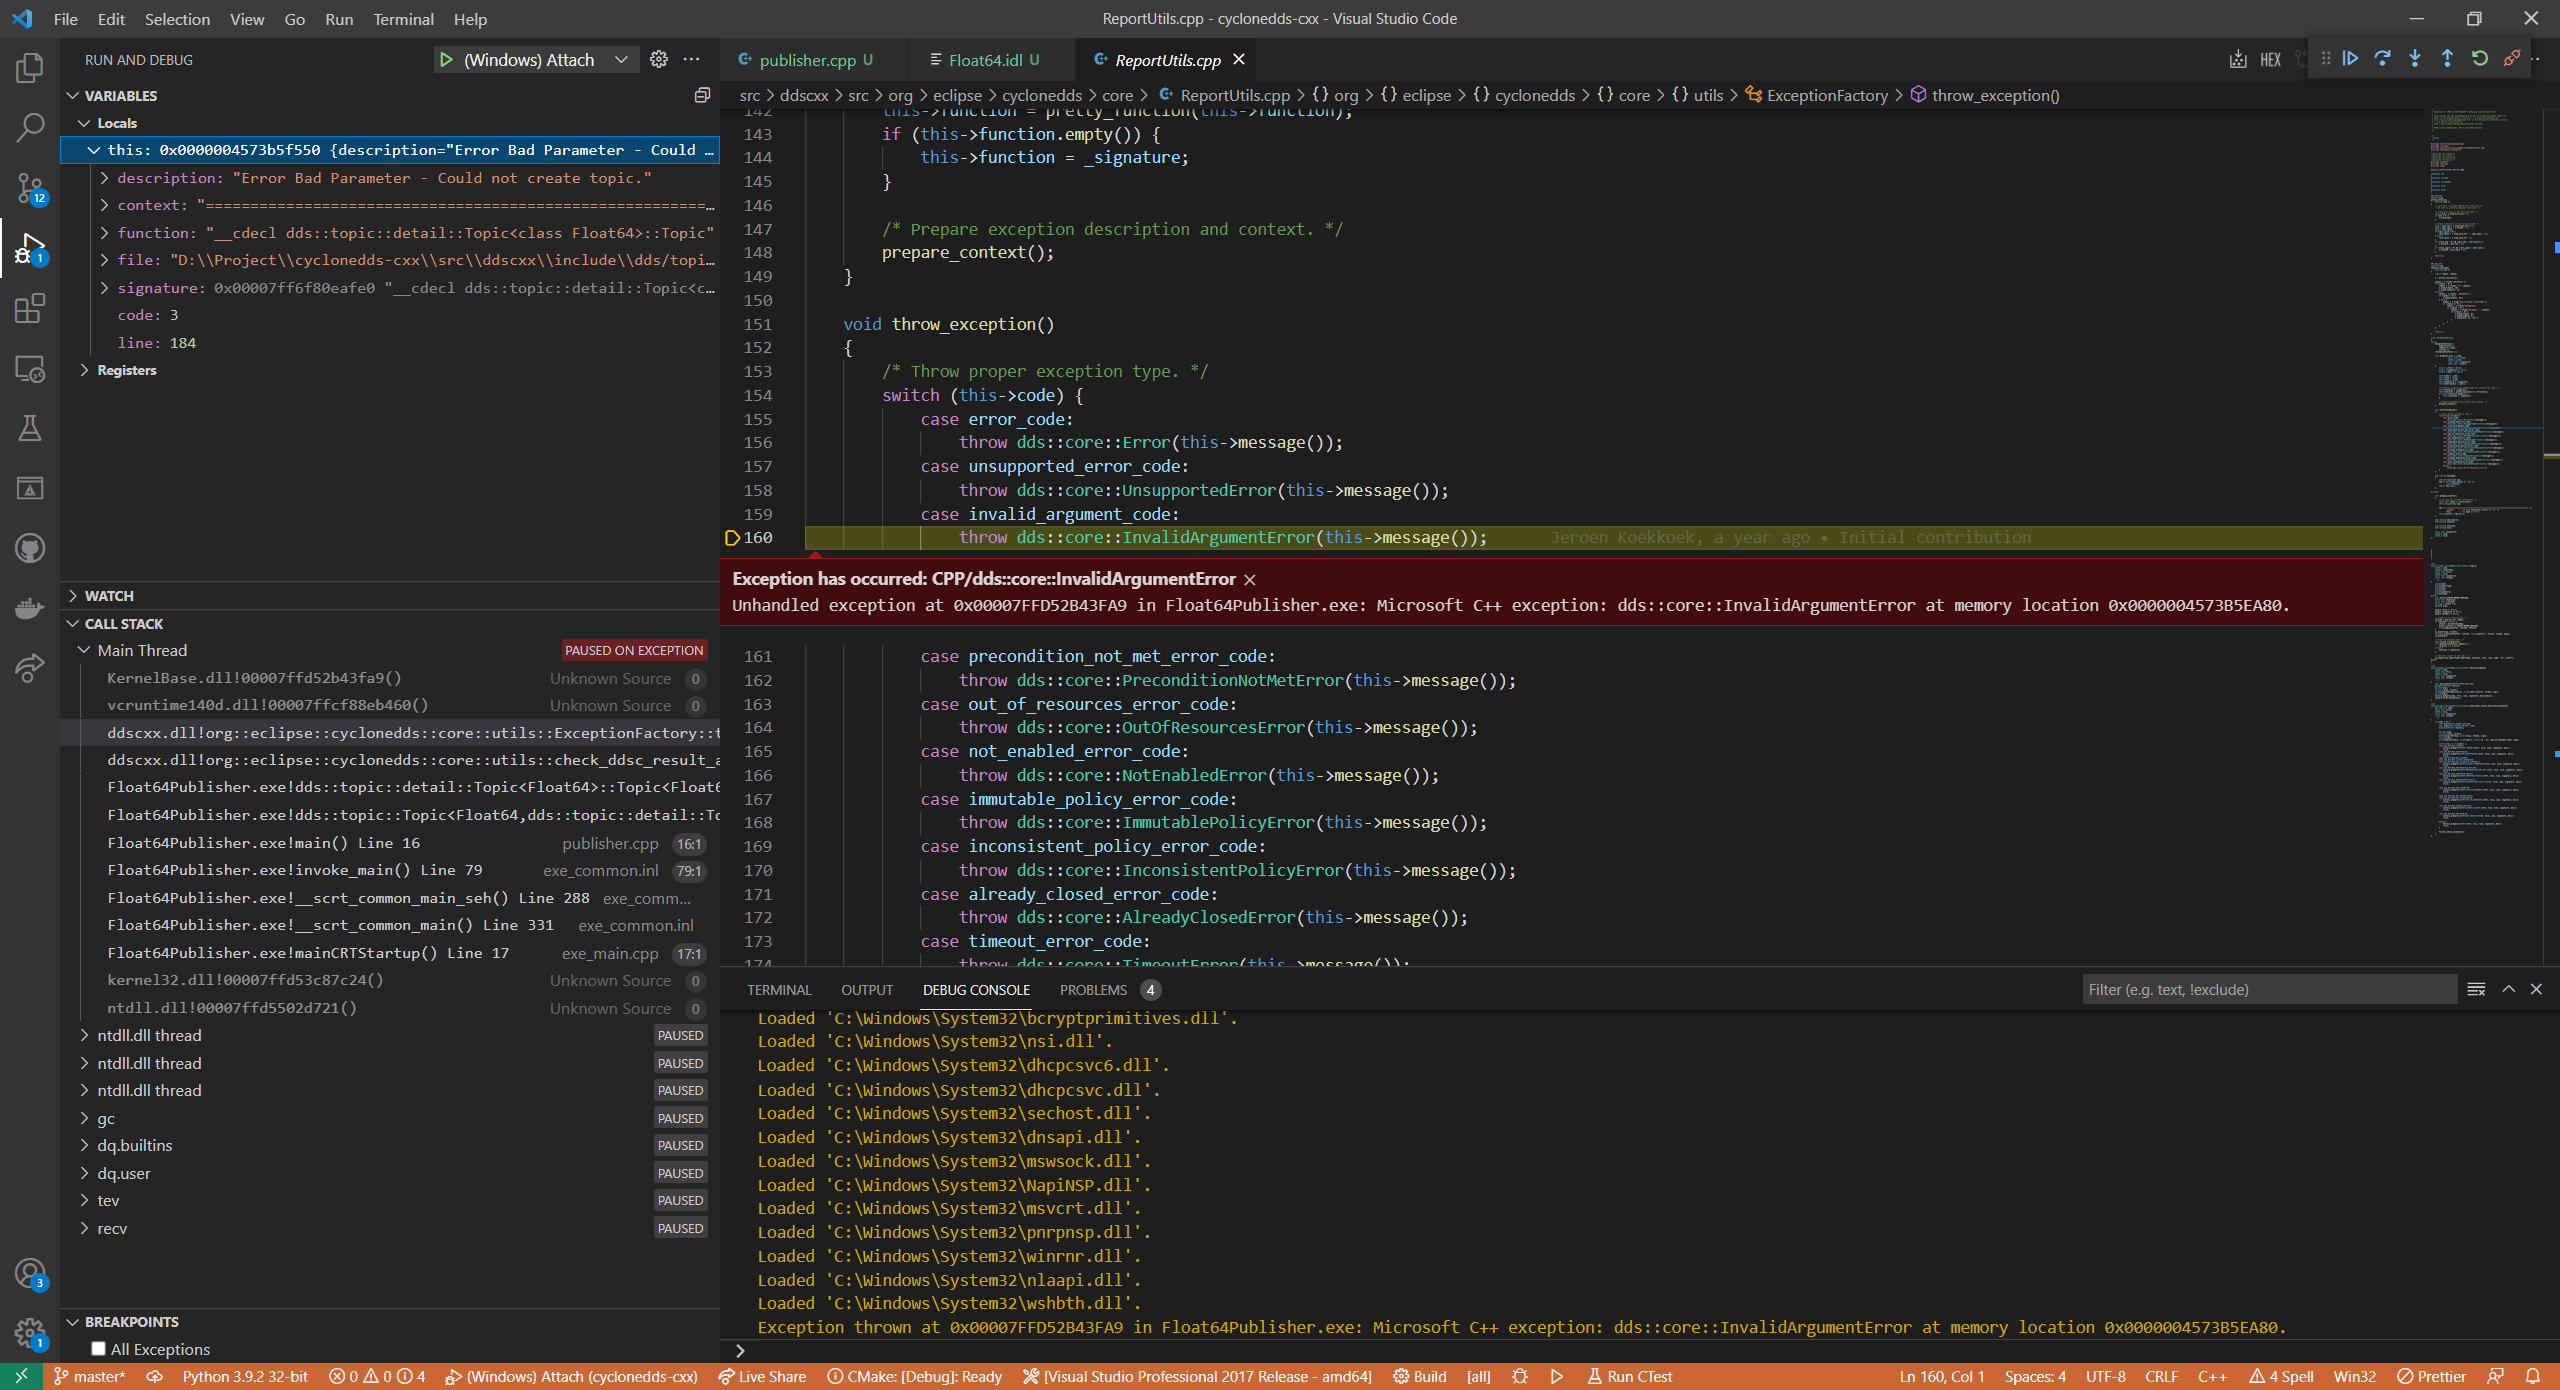Select Run and Debug in the activity bar
Image resolution: width=2560 pixels, height=1390 pixels.
point(29,247)
